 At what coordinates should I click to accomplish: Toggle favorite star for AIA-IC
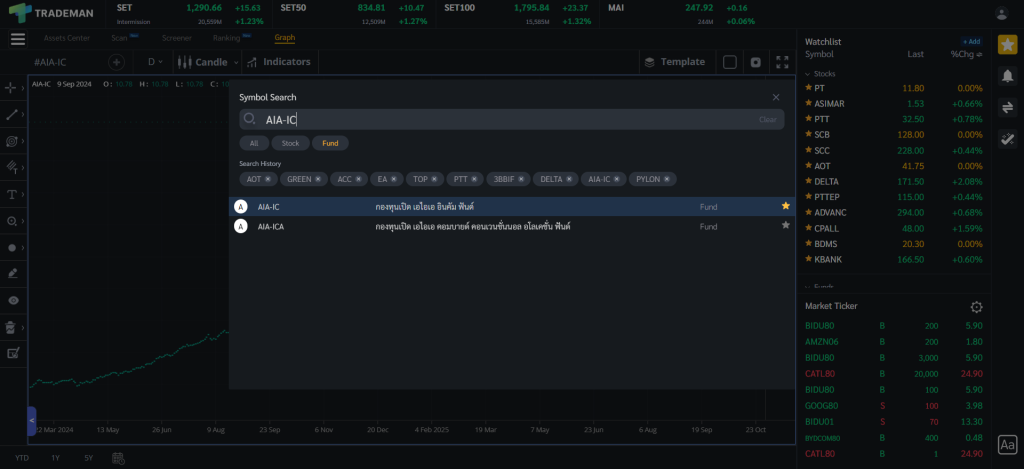(785, 206)
